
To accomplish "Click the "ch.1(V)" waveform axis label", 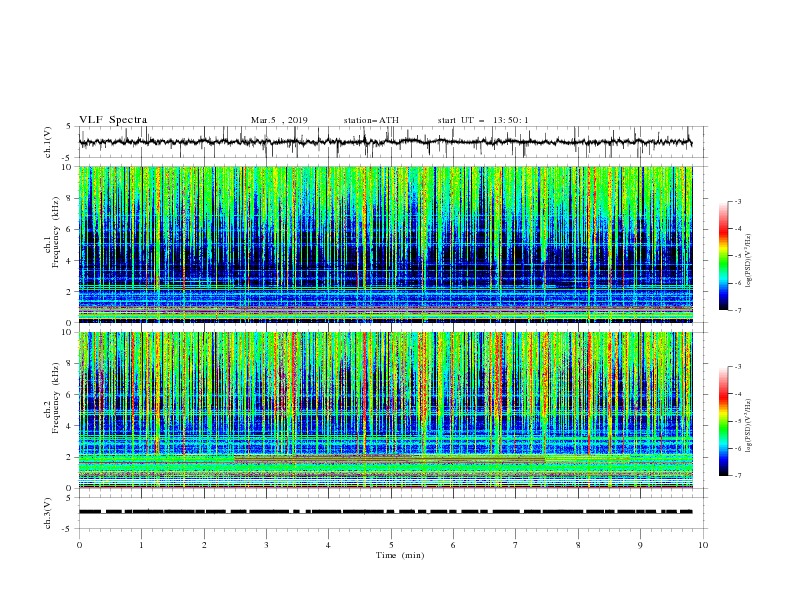I will [48, 142].
